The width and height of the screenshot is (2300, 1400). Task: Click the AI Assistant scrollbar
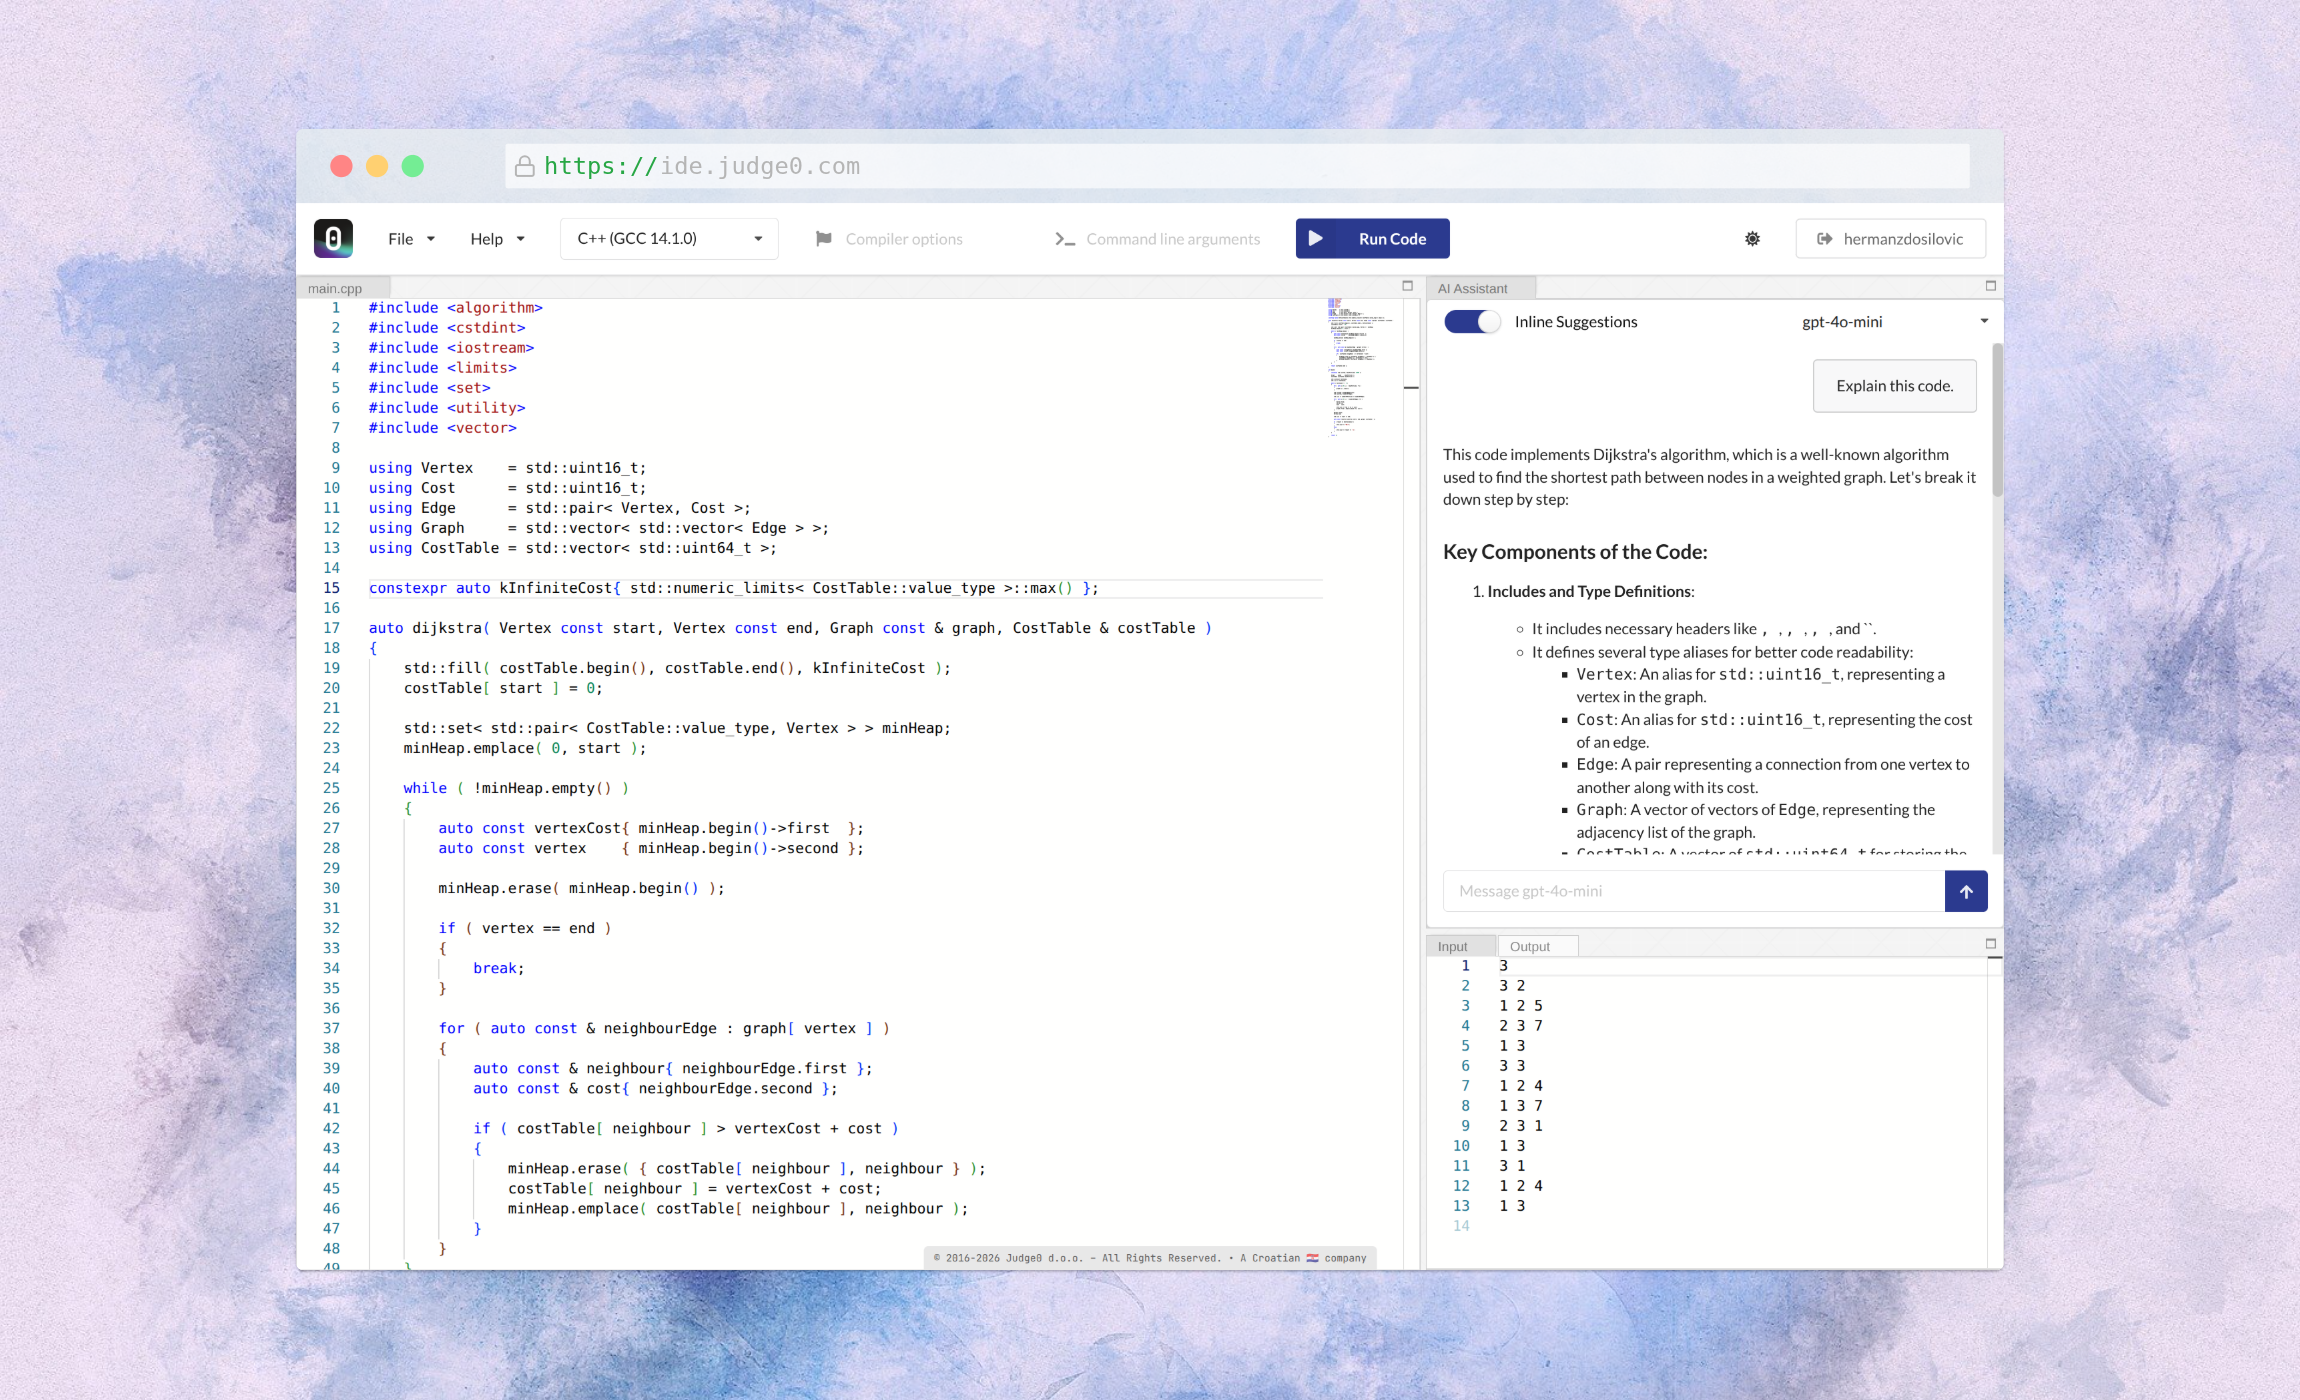(x=1996, y=420)
